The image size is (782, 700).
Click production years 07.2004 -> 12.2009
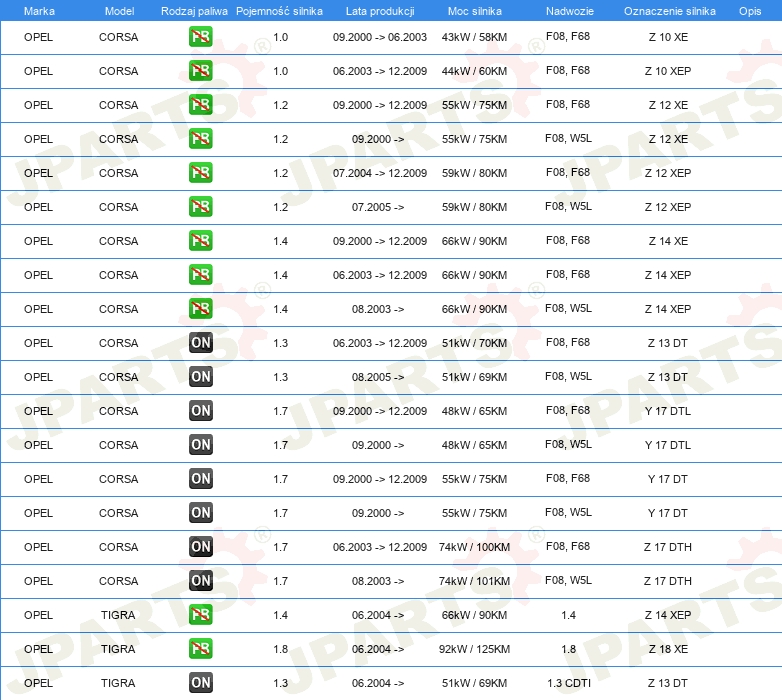[x=380, y=173]
